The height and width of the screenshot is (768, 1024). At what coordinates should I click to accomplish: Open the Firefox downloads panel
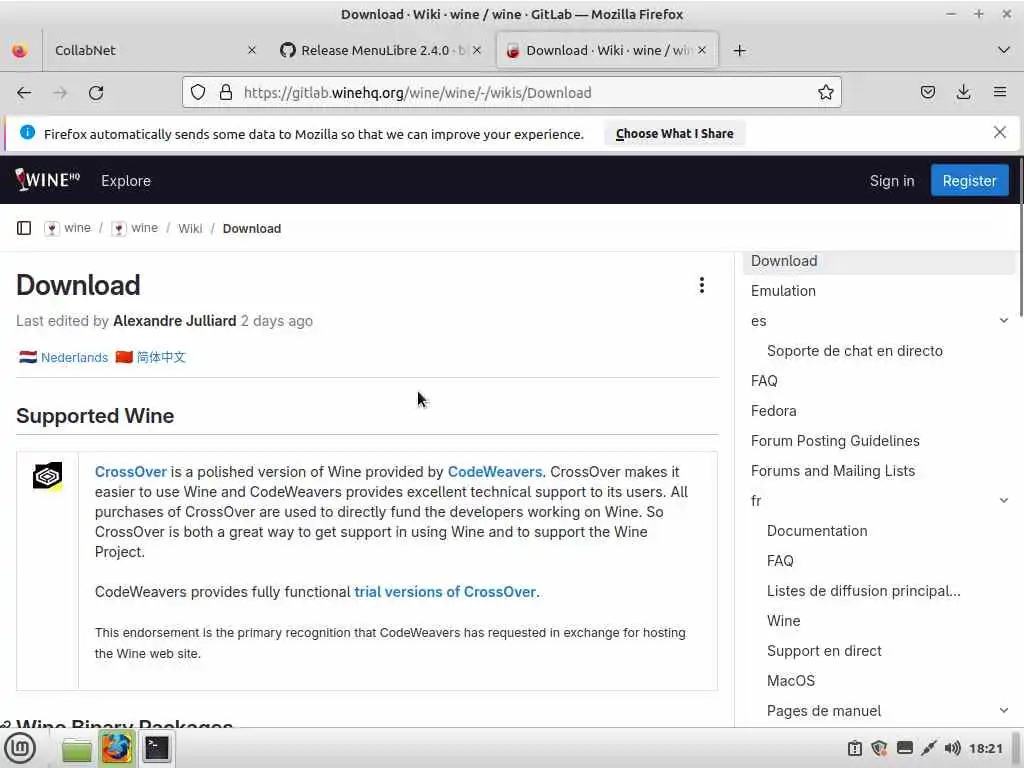click(x=963, y=92)
